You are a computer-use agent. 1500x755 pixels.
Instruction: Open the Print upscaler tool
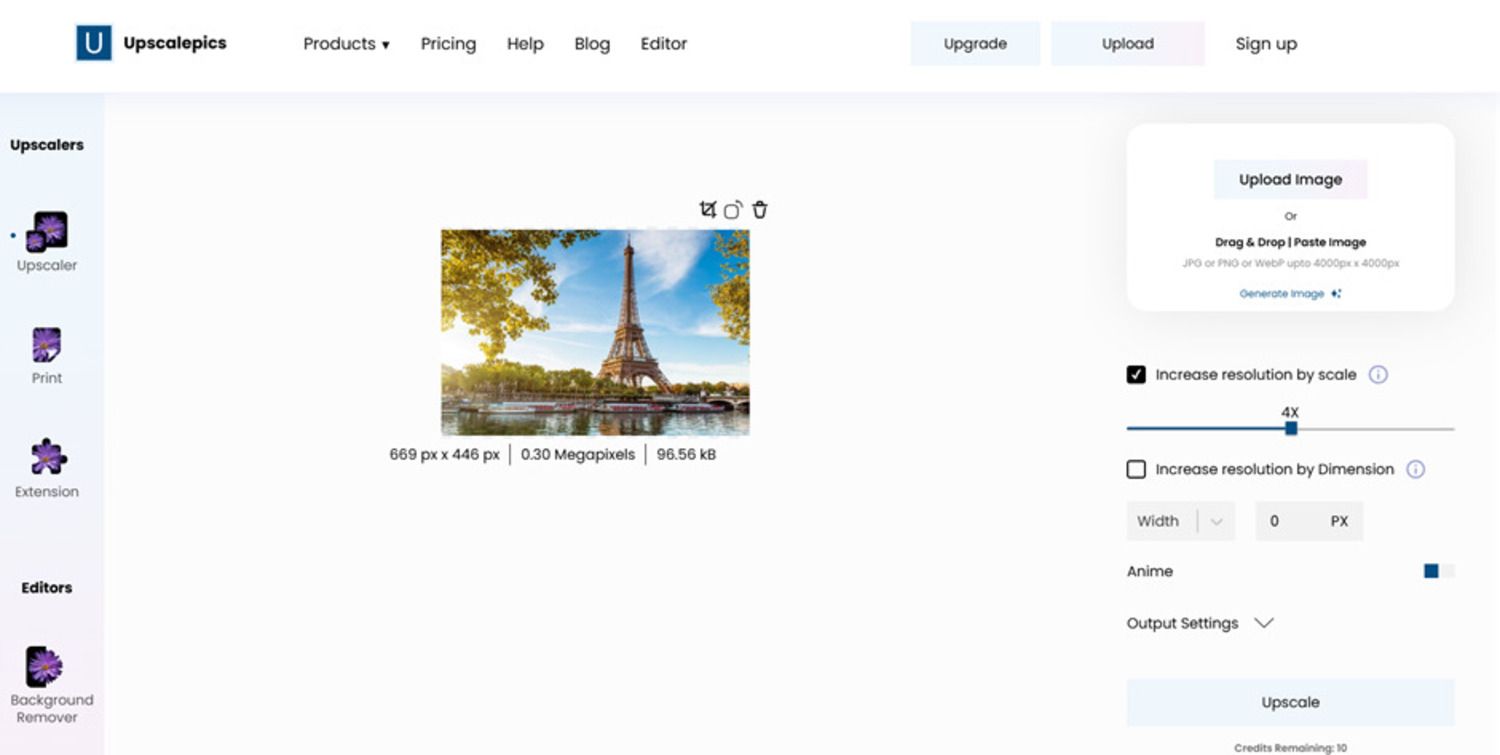pyautogui.click(x=46, y=346)
